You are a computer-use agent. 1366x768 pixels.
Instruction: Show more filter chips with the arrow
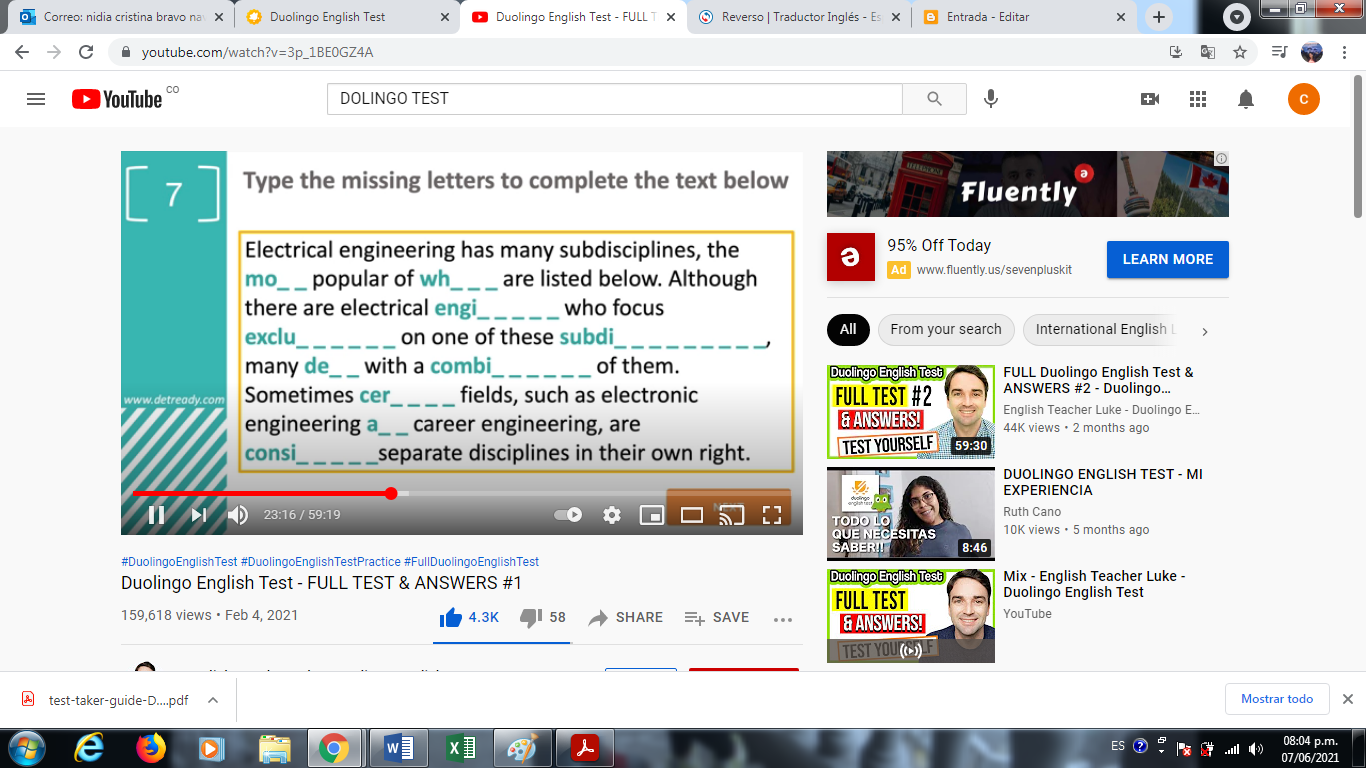point(1205,331)
